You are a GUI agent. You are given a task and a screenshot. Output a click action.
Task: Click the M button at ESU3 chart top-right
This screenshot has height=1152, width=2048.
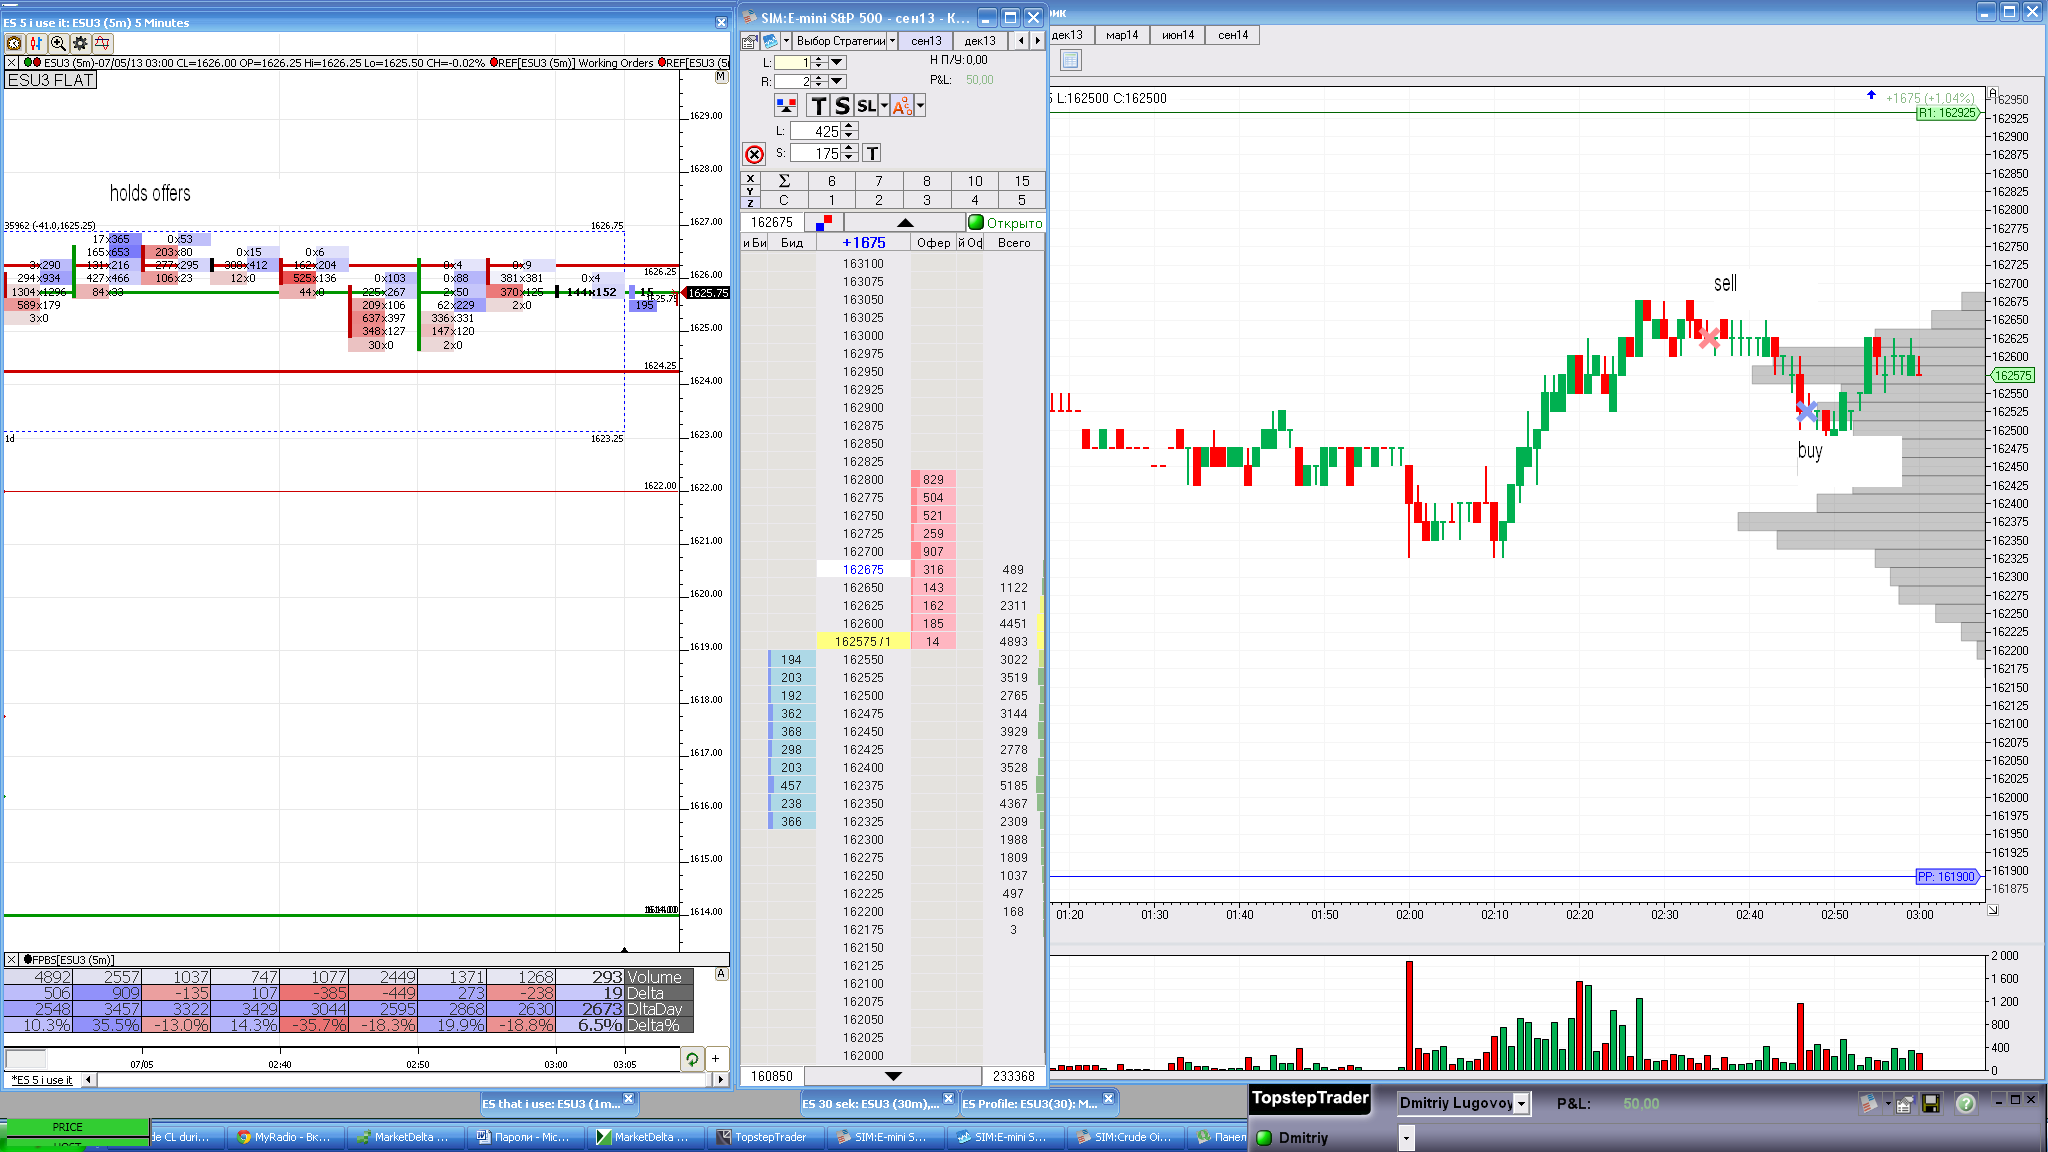(x=721, y=77)
